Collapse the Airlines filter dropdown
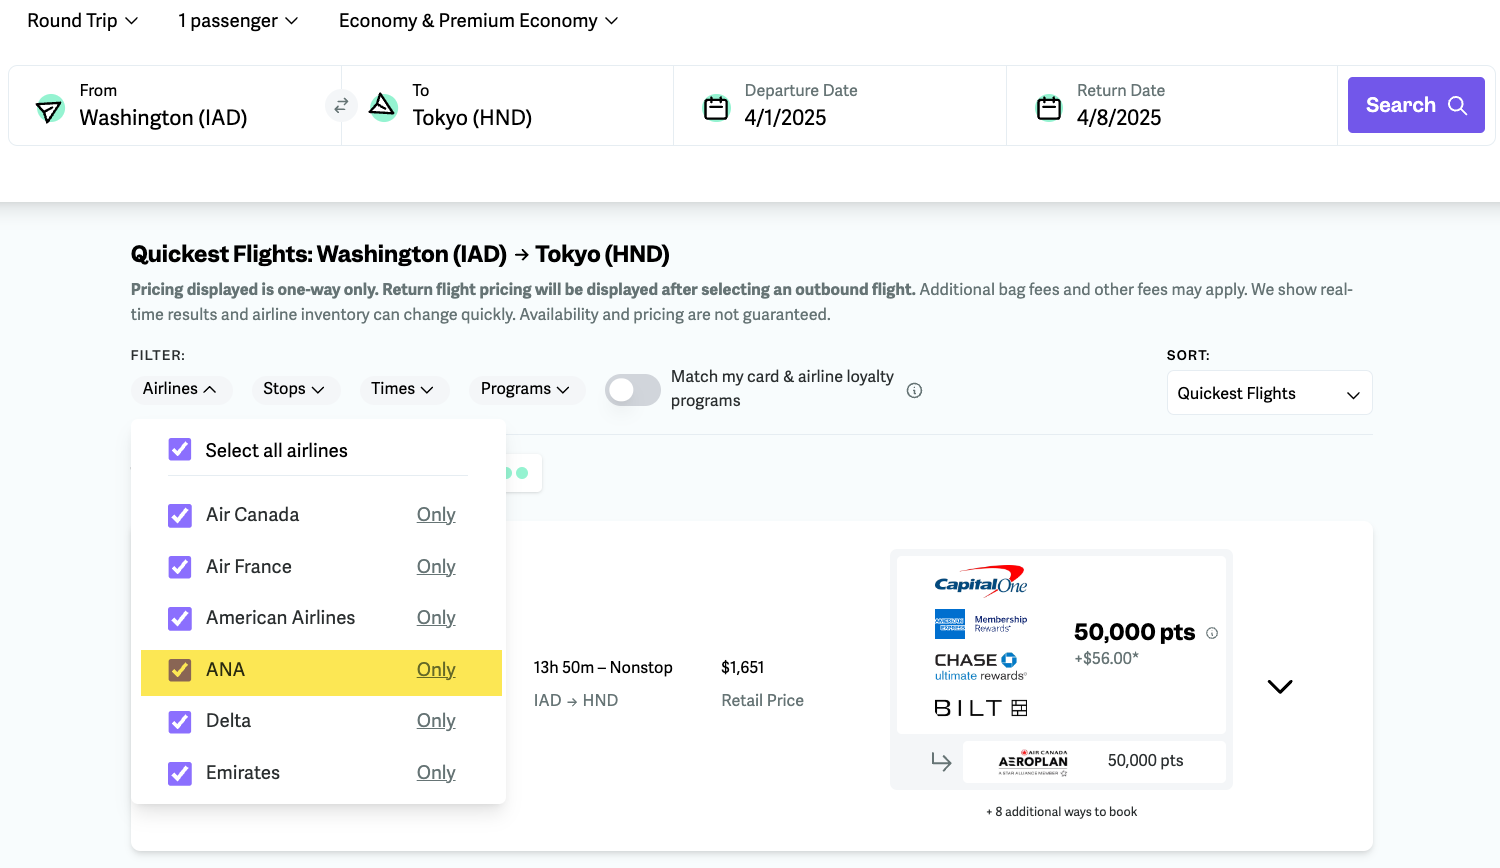This screenshot has height=868, width=1500. point(180,389)
